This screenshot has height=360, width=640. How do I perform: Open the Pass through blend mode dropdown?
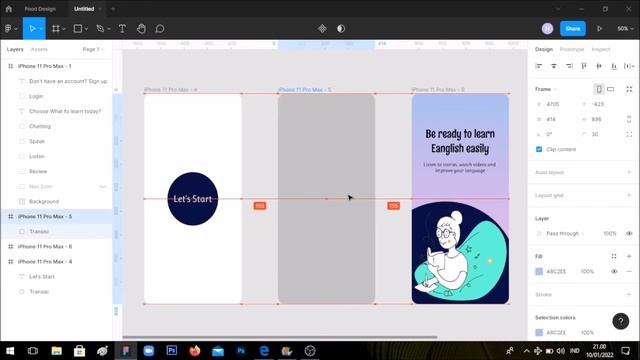click(565, 233)
